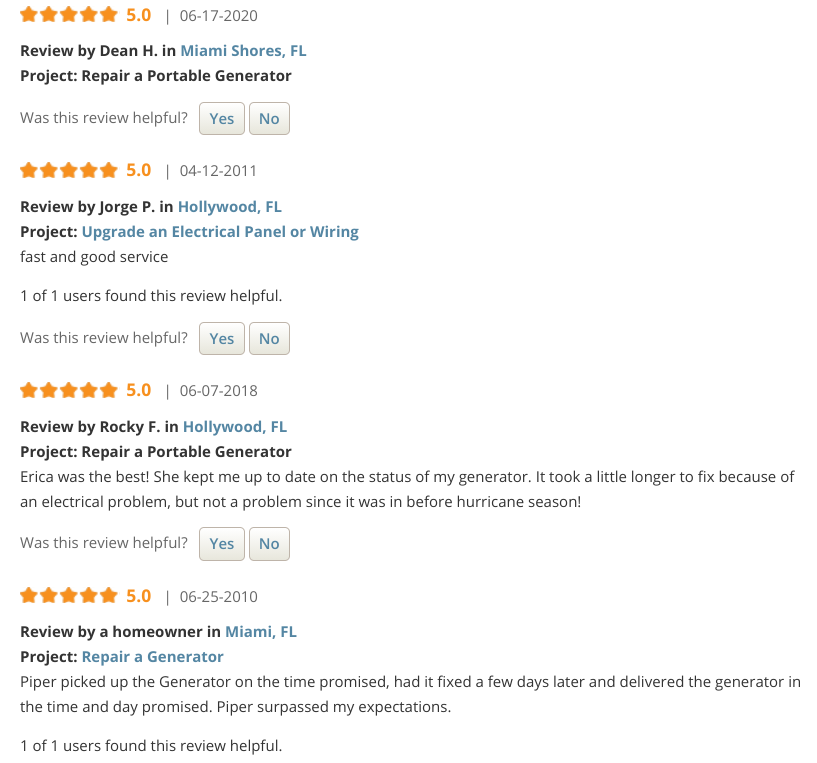Click the 06-17-2020 review date
The image size is (817, 763).
218,16
